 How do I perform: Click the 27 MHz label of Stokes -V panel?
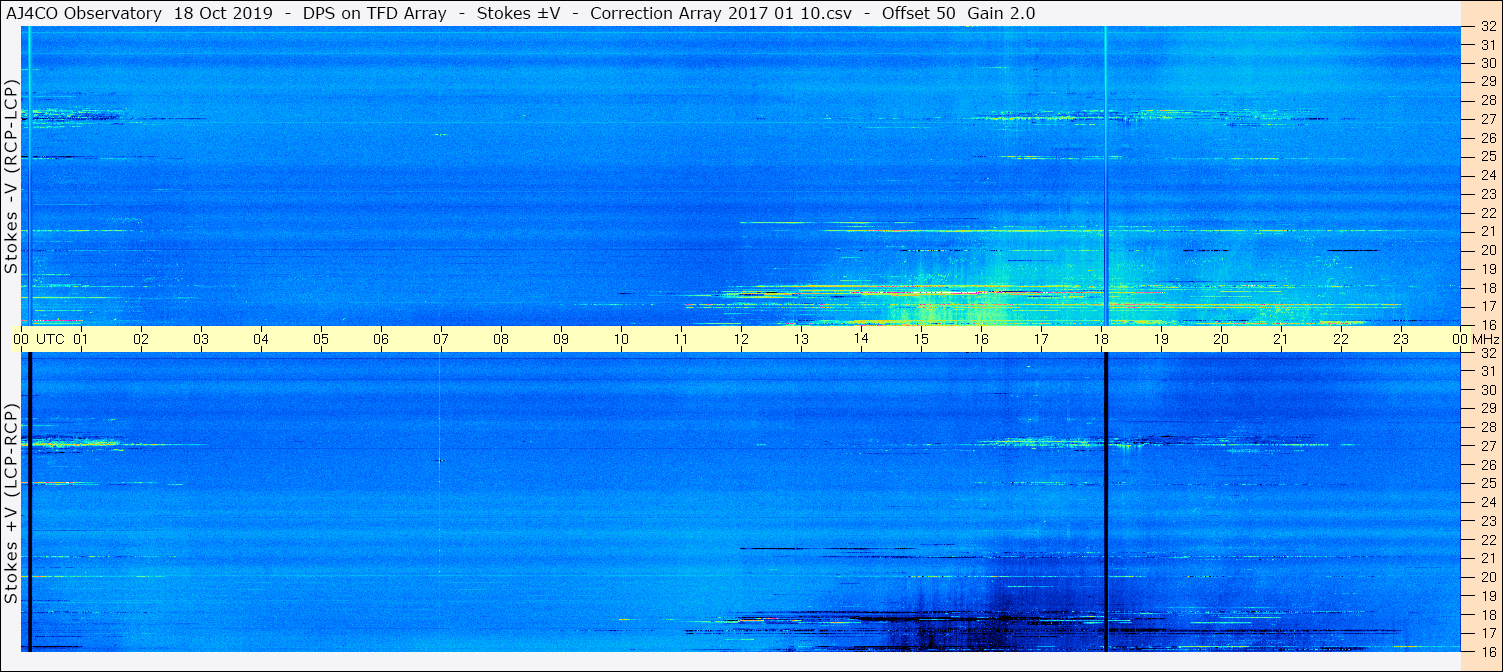pos(1487,119)
